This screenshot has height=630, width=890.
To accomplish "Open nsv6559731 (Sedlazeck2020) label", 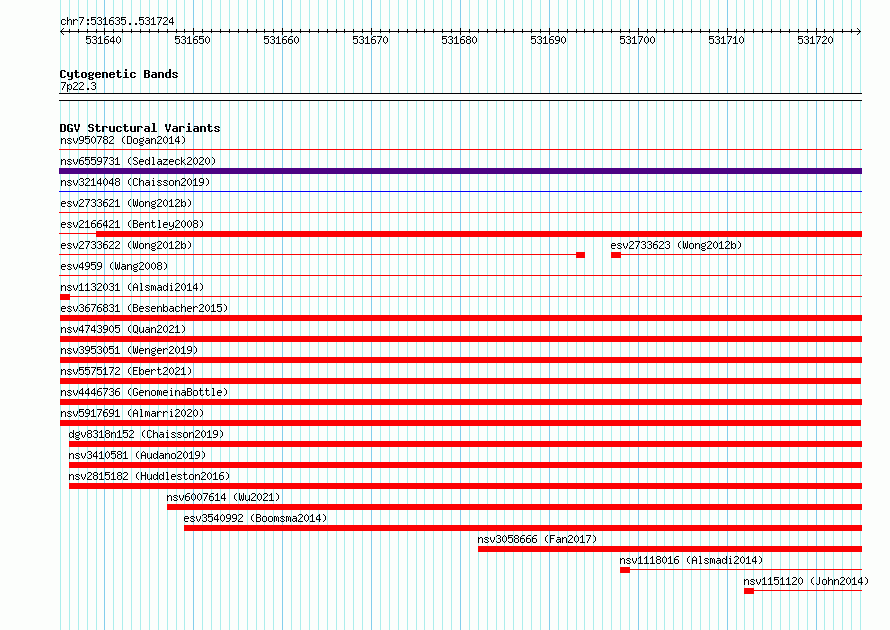I will [x=138, y=161].
